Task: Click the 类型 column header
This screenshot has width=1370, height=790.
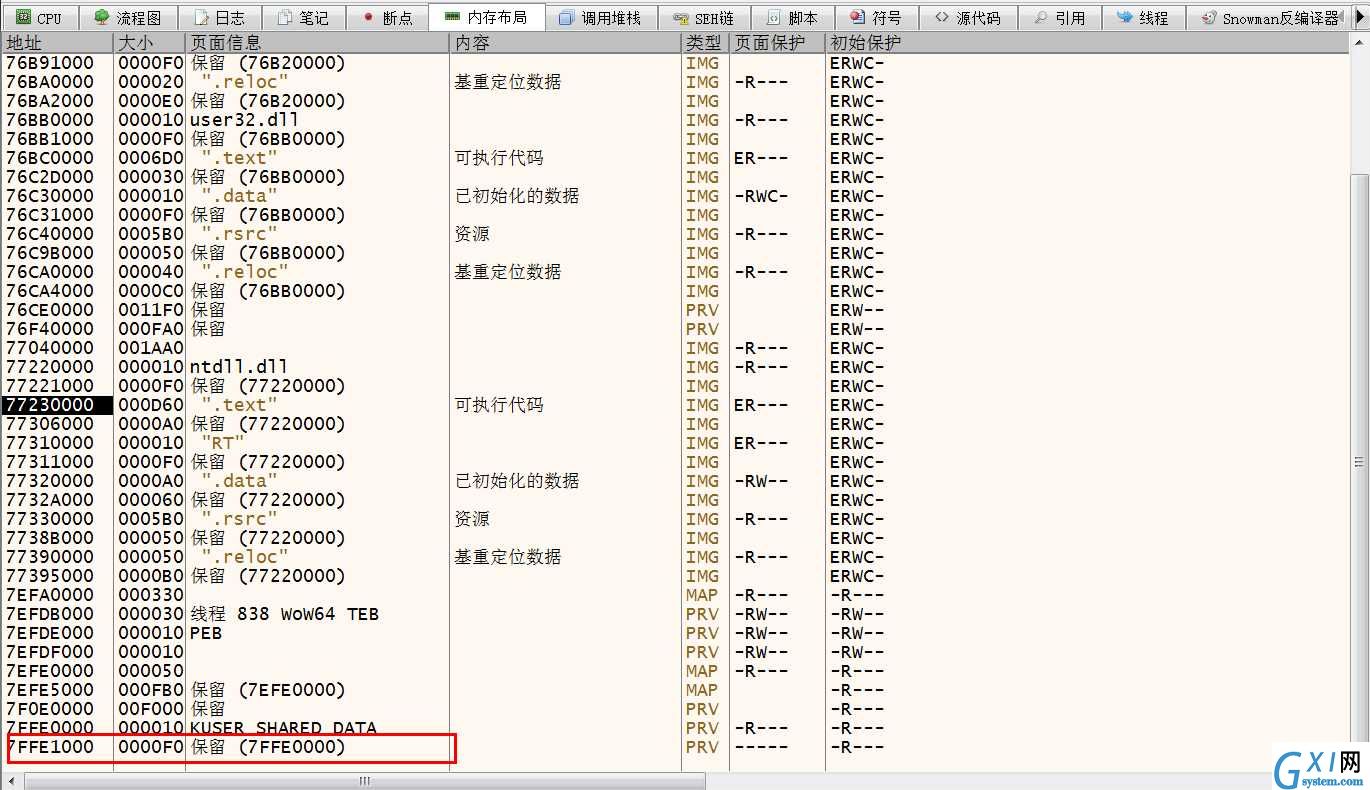Action: pyautogui.click(x=704, y=43)
